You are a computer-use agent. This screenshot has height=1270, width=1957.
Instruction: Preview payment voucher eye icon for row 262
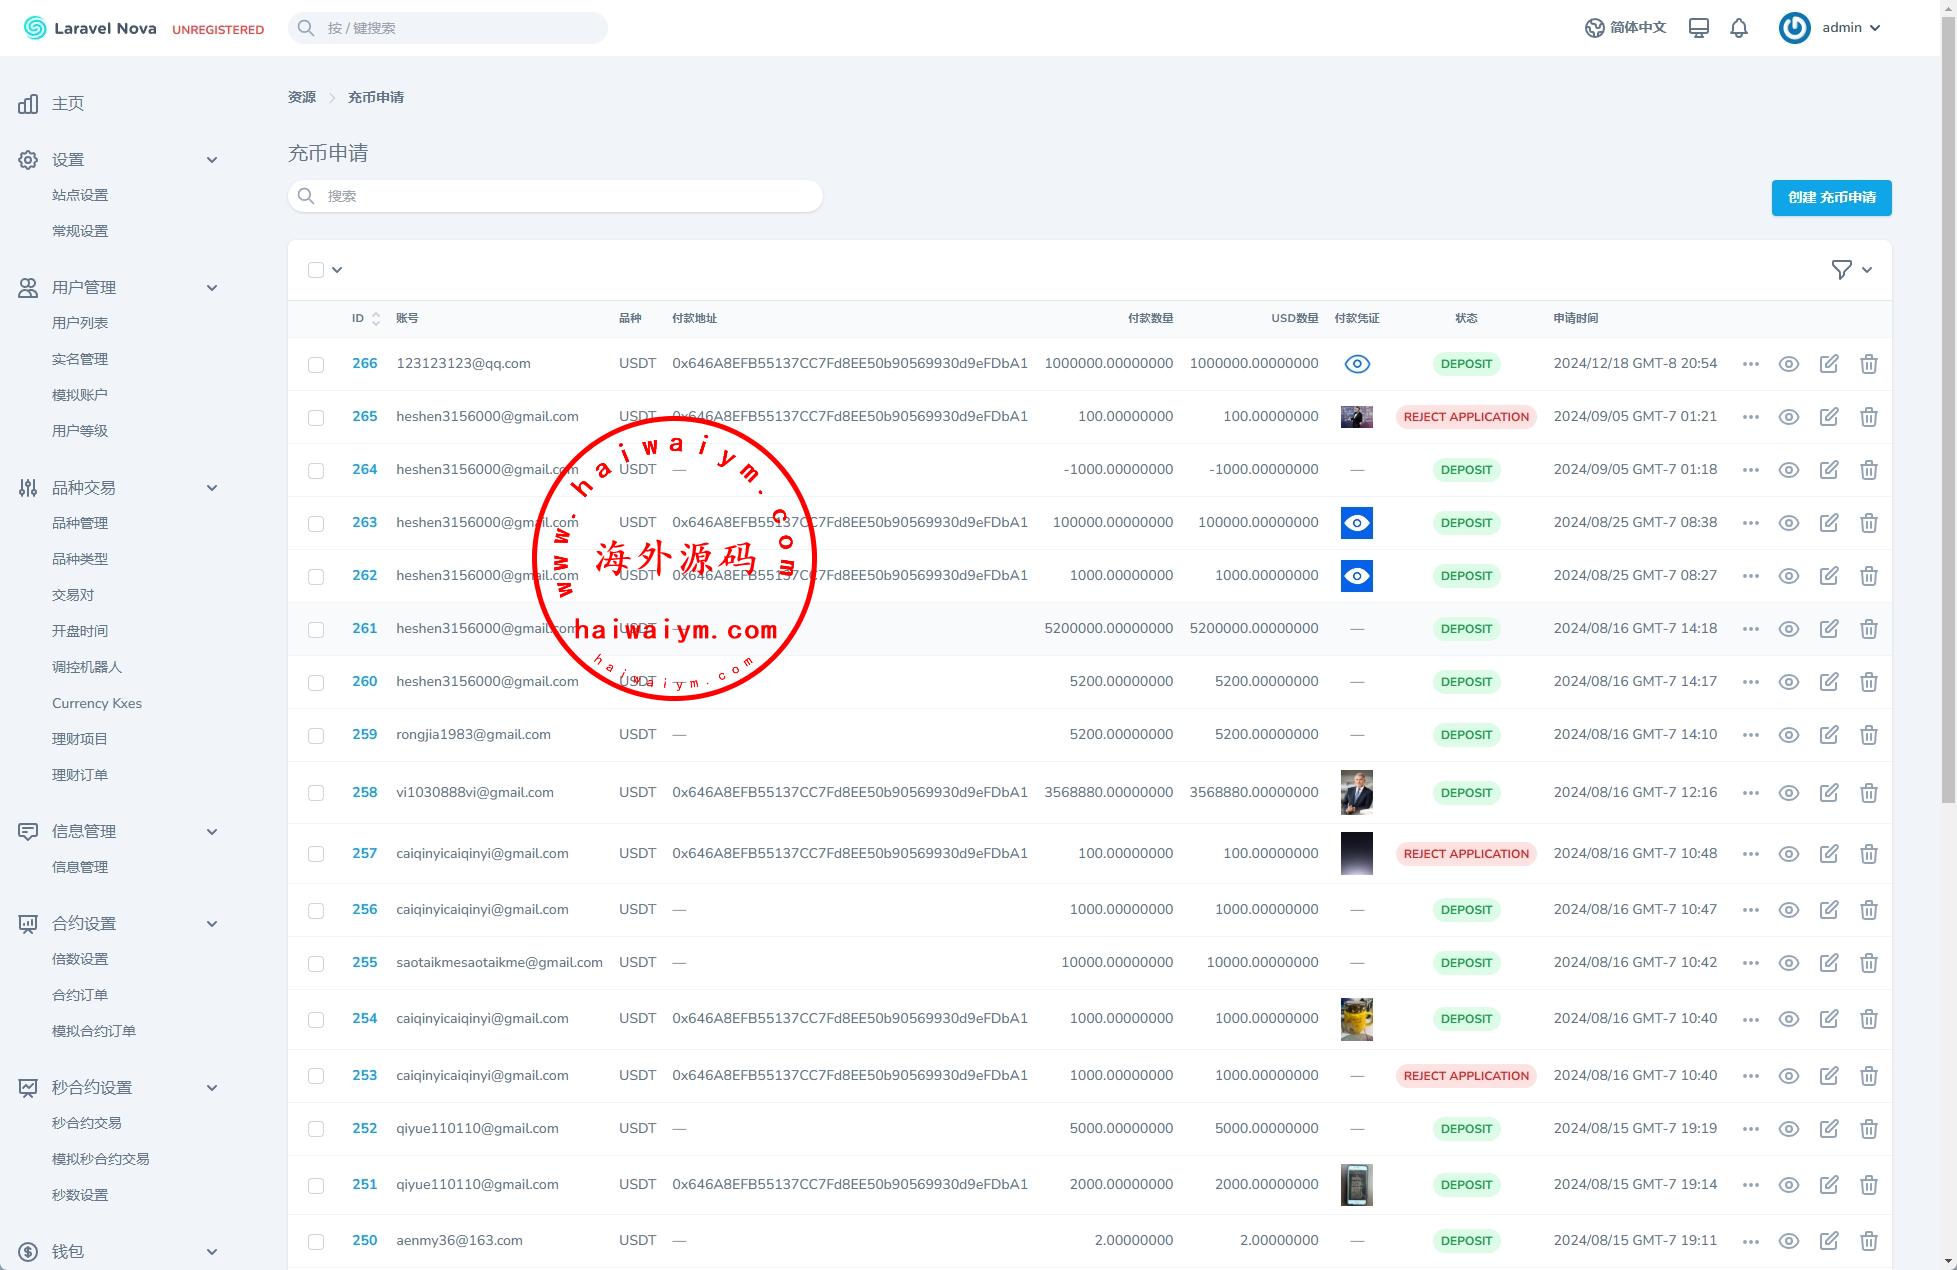point(1356,576)
